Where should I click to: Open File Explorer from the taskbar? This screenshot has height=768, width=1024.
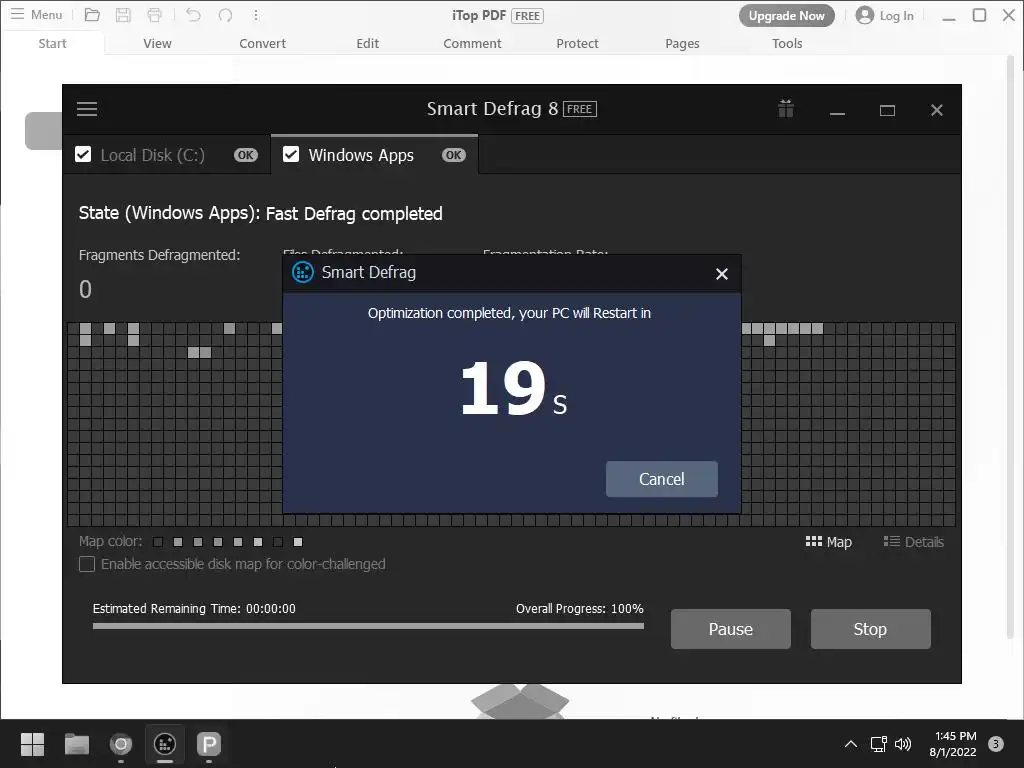tap(76, 744)
